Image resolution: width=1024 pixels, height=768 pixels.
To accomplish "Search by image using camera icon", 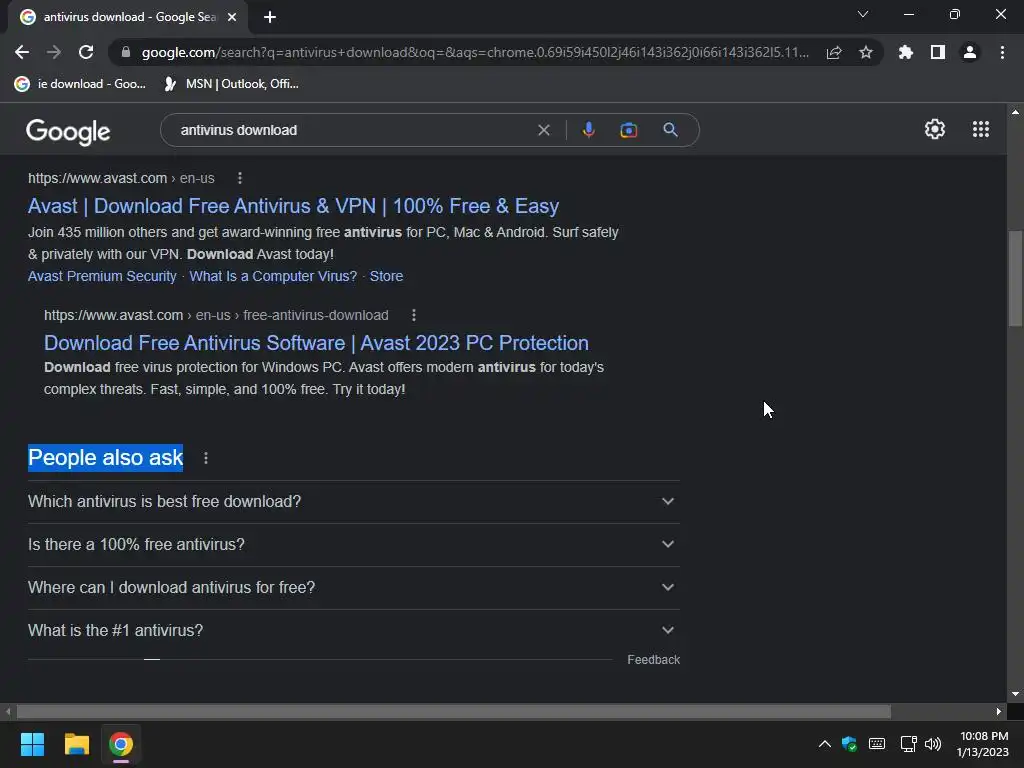I will point(628,130).
